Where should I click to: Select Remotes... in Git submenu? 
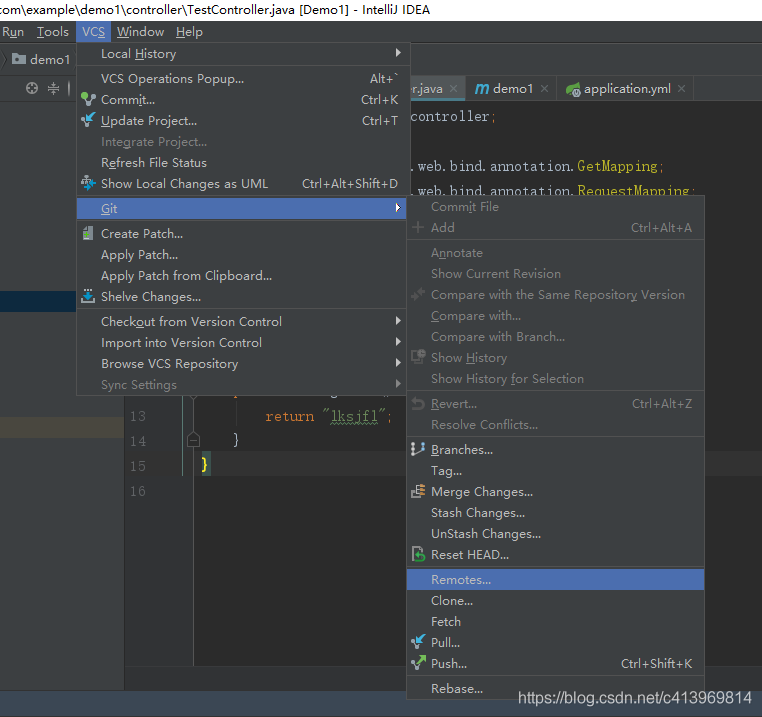(x=555, y=579)
